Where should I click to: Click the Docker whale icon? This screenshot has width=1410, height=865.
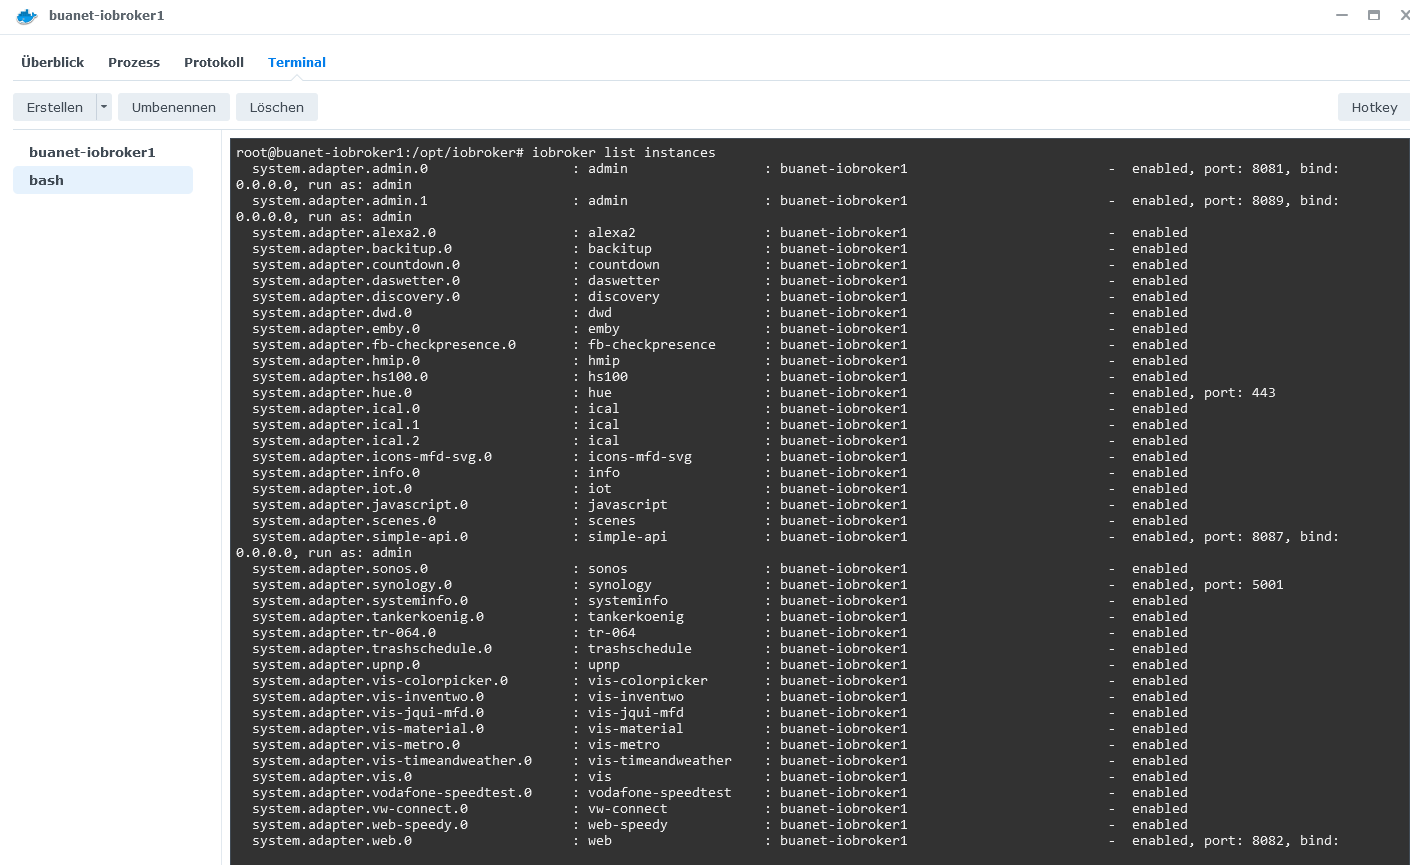point(27,16)
